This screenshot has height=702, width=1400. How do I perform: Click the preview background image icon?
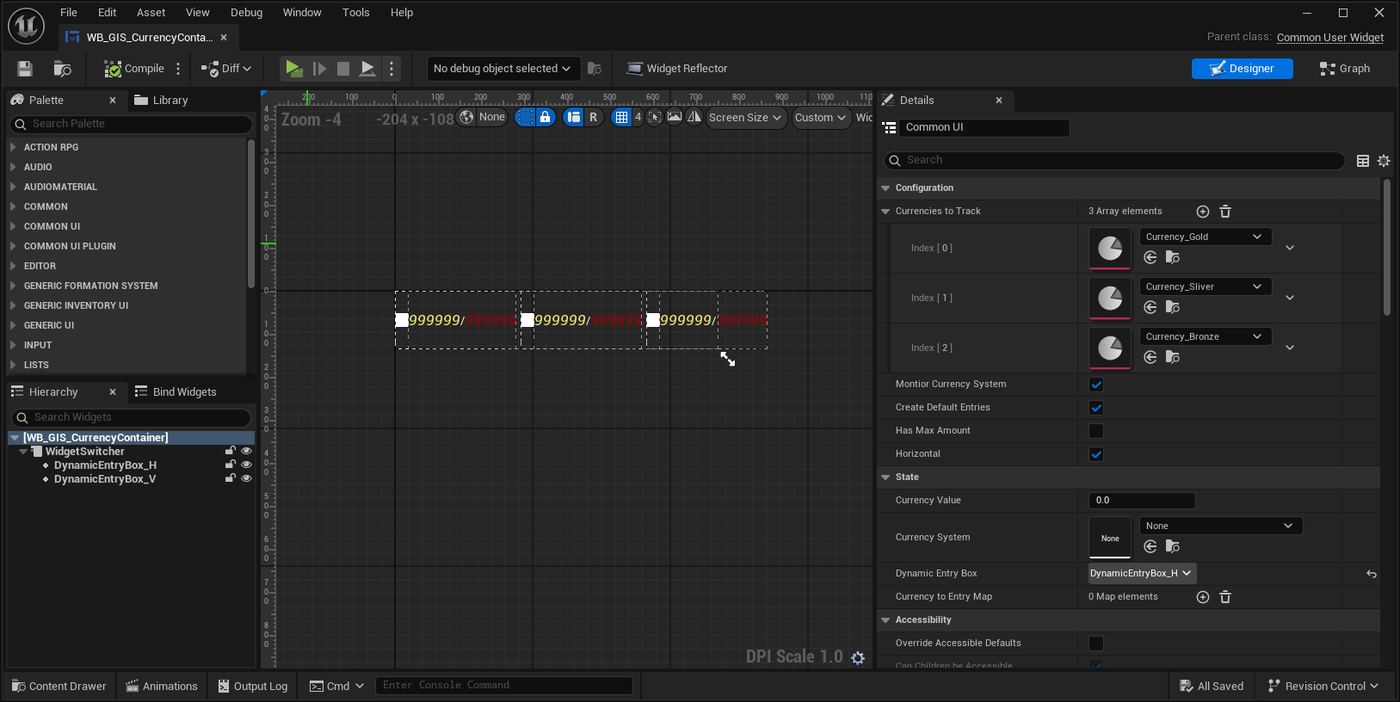[x=674, y=117]
